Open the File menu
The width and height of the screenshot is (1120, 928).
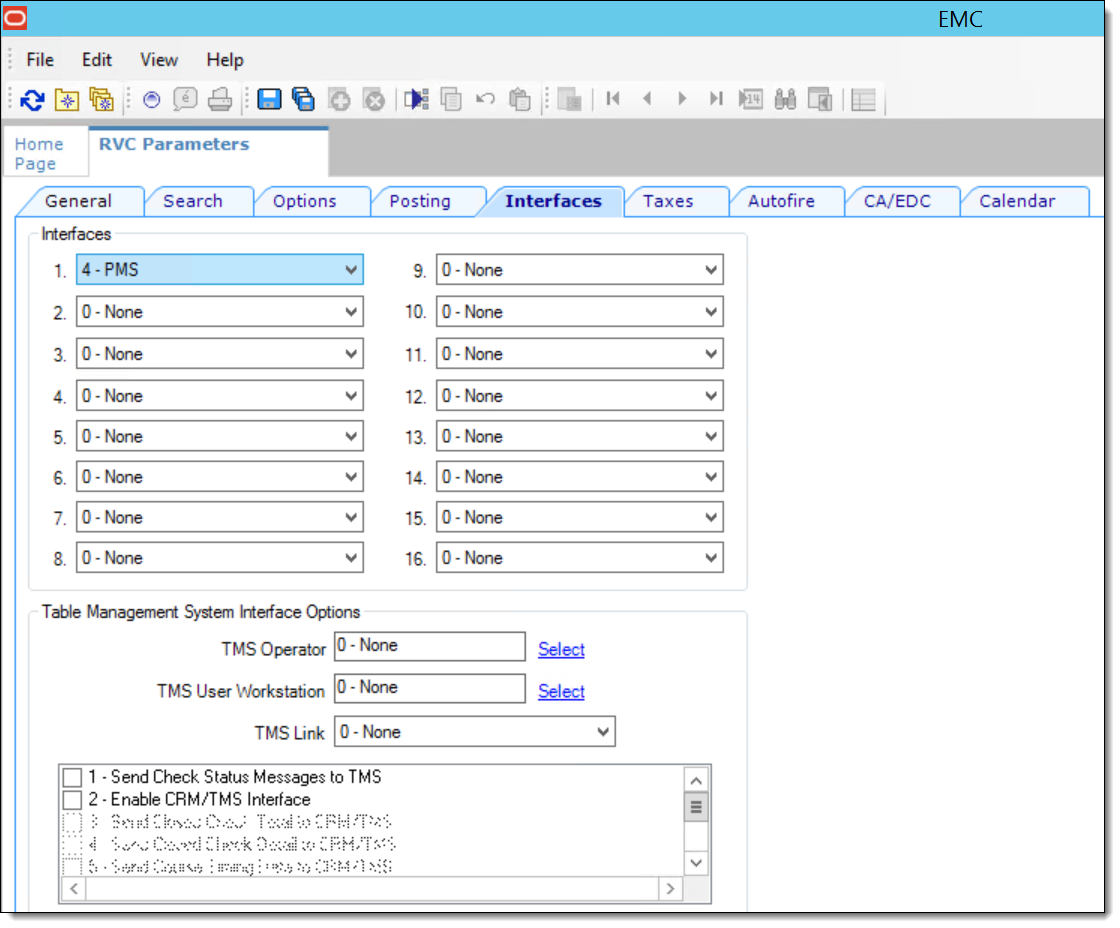click(40, 60)
